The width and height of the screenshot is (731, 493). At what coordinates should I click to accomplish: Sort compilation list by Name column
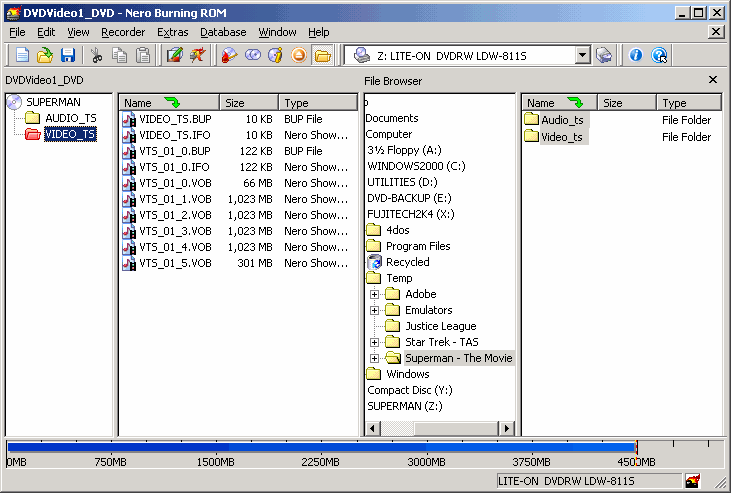tap(169, 103)
